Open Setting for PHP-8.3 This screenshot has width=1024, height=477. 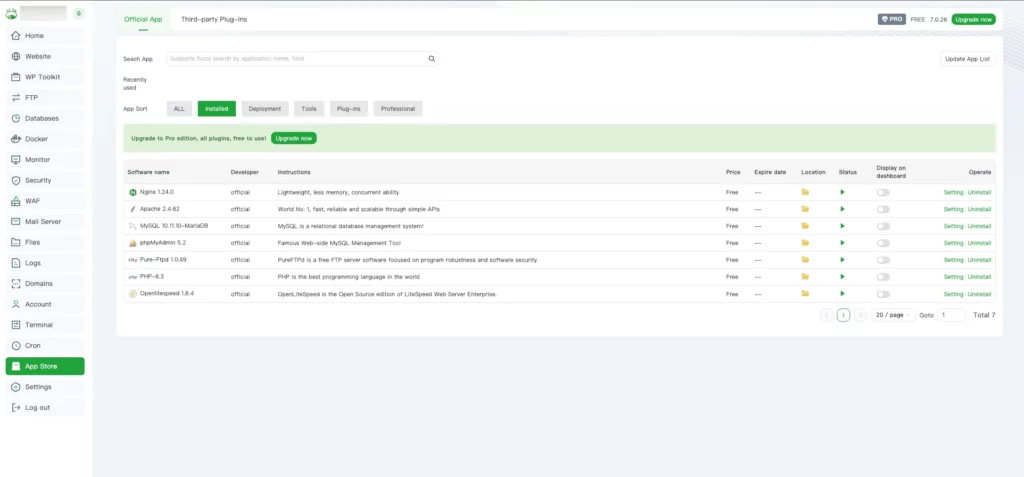953,277
